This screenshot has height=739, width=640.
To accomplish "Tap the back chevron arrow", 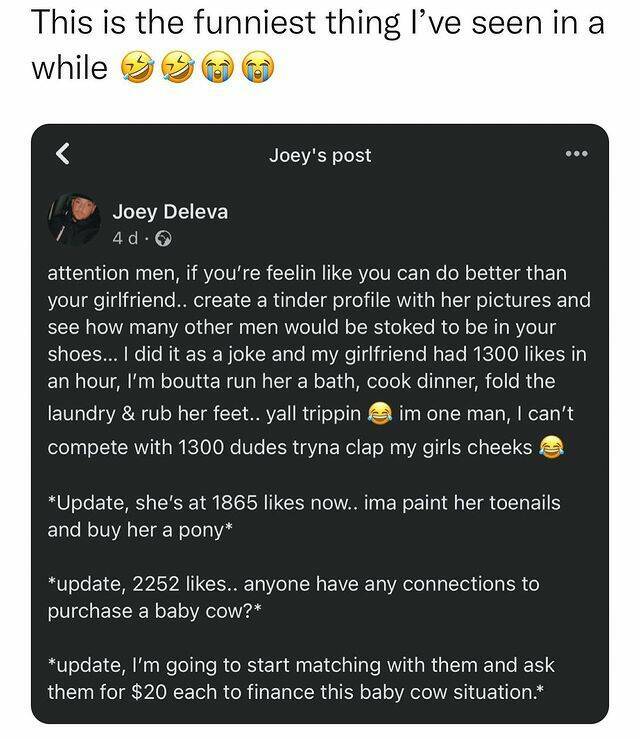I will click(62, 154).
